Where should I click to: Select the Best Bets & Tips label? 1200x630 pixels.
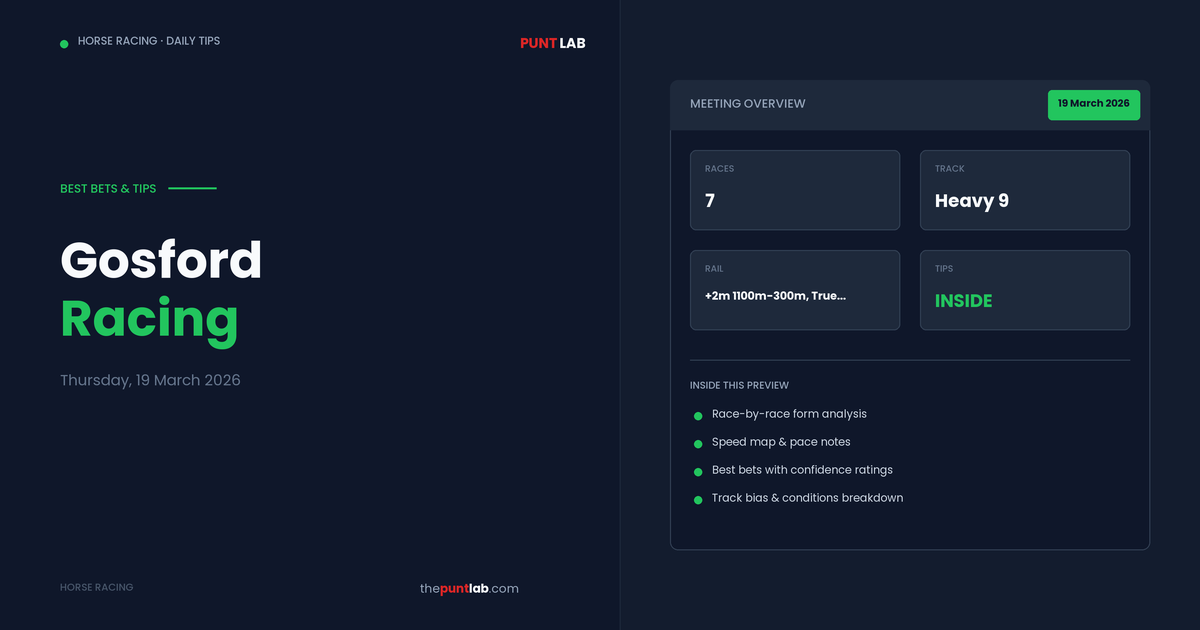(x=108, y=188)
